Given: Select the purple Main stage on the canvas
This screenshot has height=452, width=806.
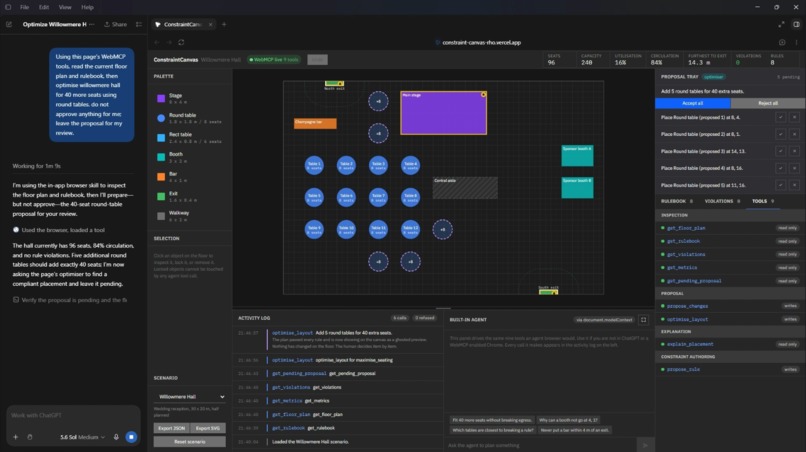Looking at the screenshot, I should coord(444,113).
